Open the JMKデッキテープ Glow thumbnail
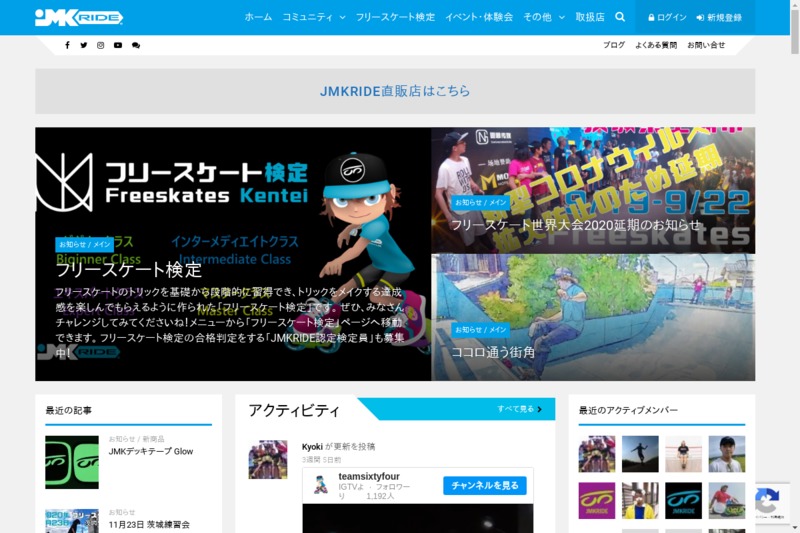The height and width of the screenshot is (533, 800). tap(72, 462)
